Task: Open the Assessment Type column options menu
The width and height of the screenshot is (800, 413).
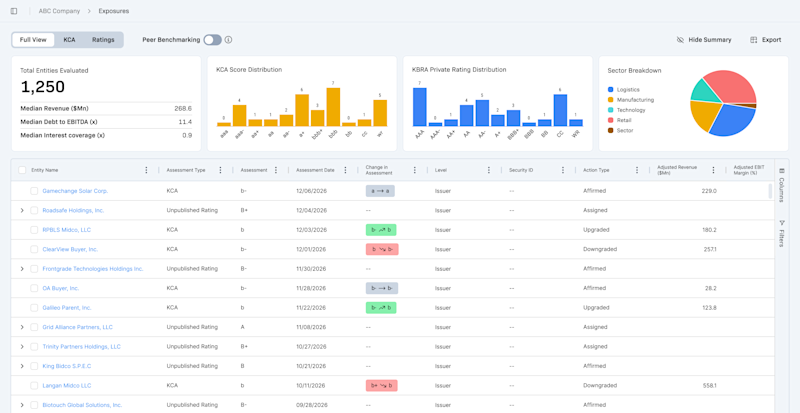Action: [220, 170]
